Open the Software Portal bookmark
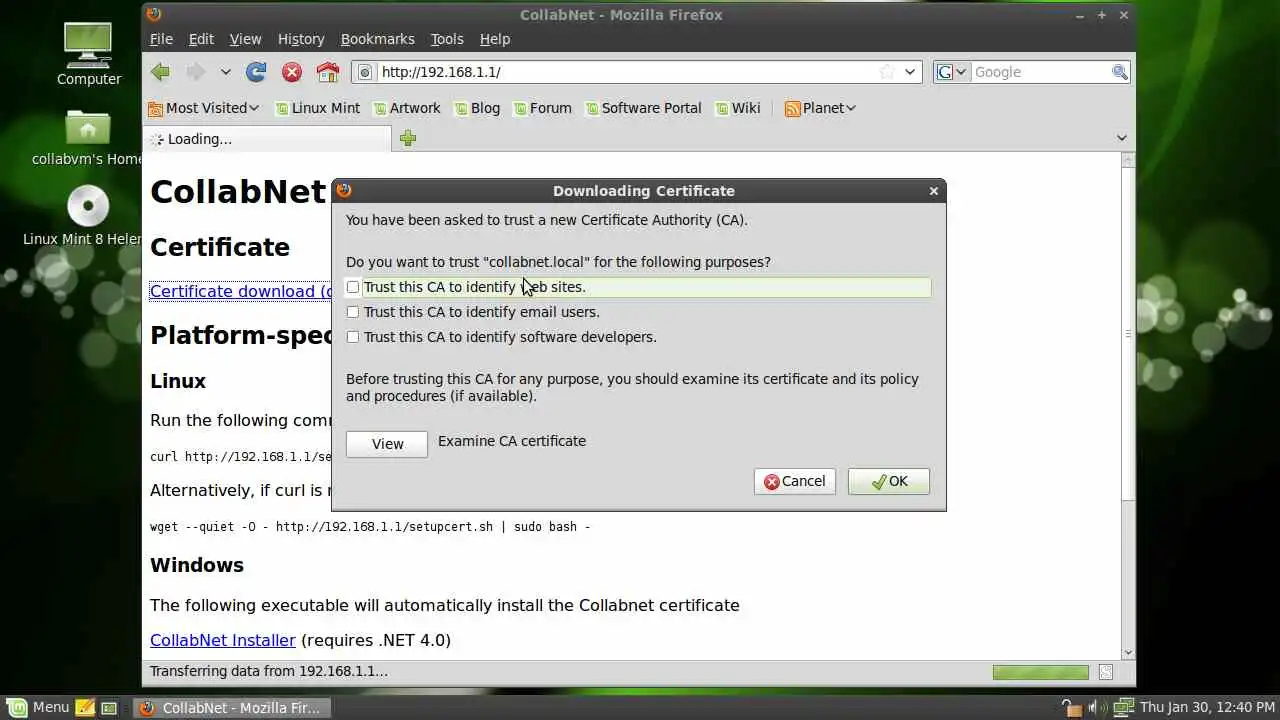 643,108
